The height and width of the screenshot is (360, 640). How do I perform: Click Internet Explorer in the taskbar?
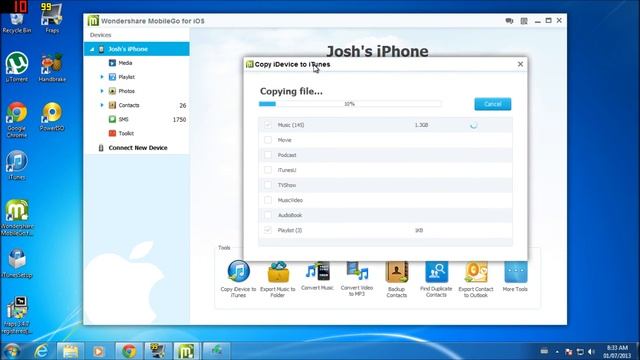pyautogui.click(x=41, y=351)
